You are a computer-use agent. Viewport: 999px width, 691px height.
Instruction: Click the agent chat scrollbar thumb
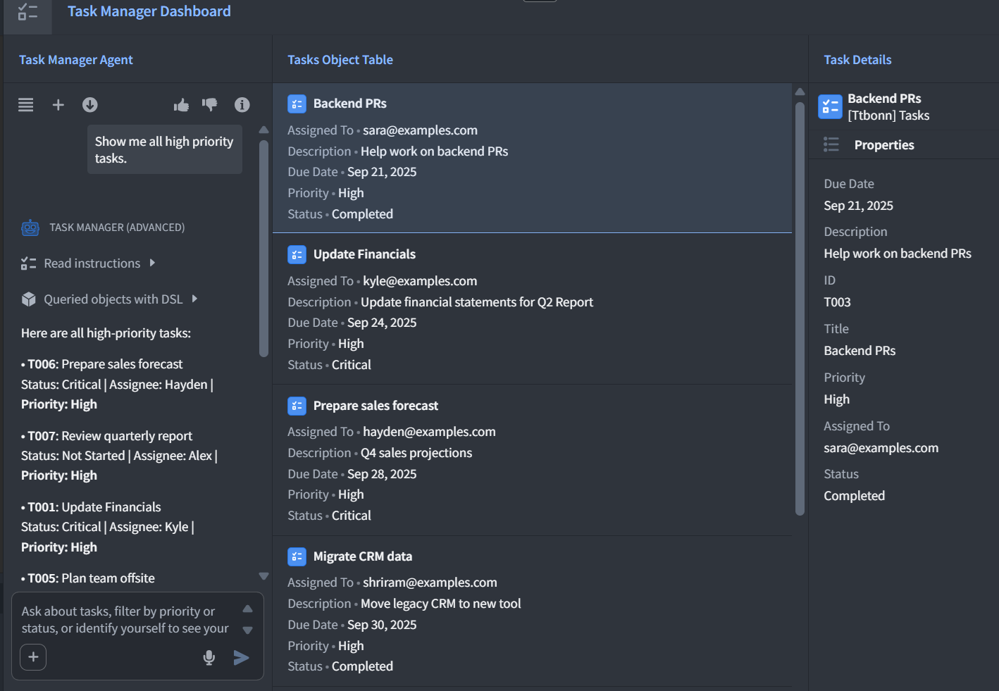coord(264,248)
